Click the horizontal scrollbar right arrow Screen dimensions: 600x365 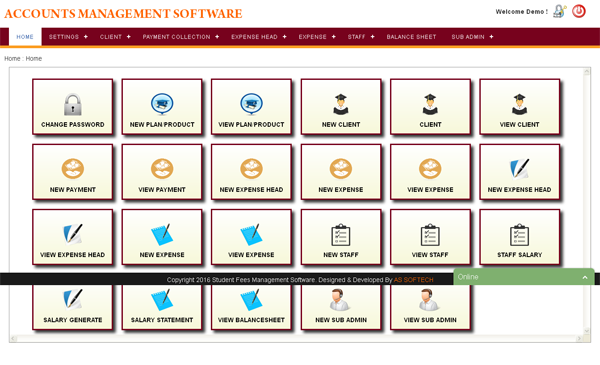579,338
